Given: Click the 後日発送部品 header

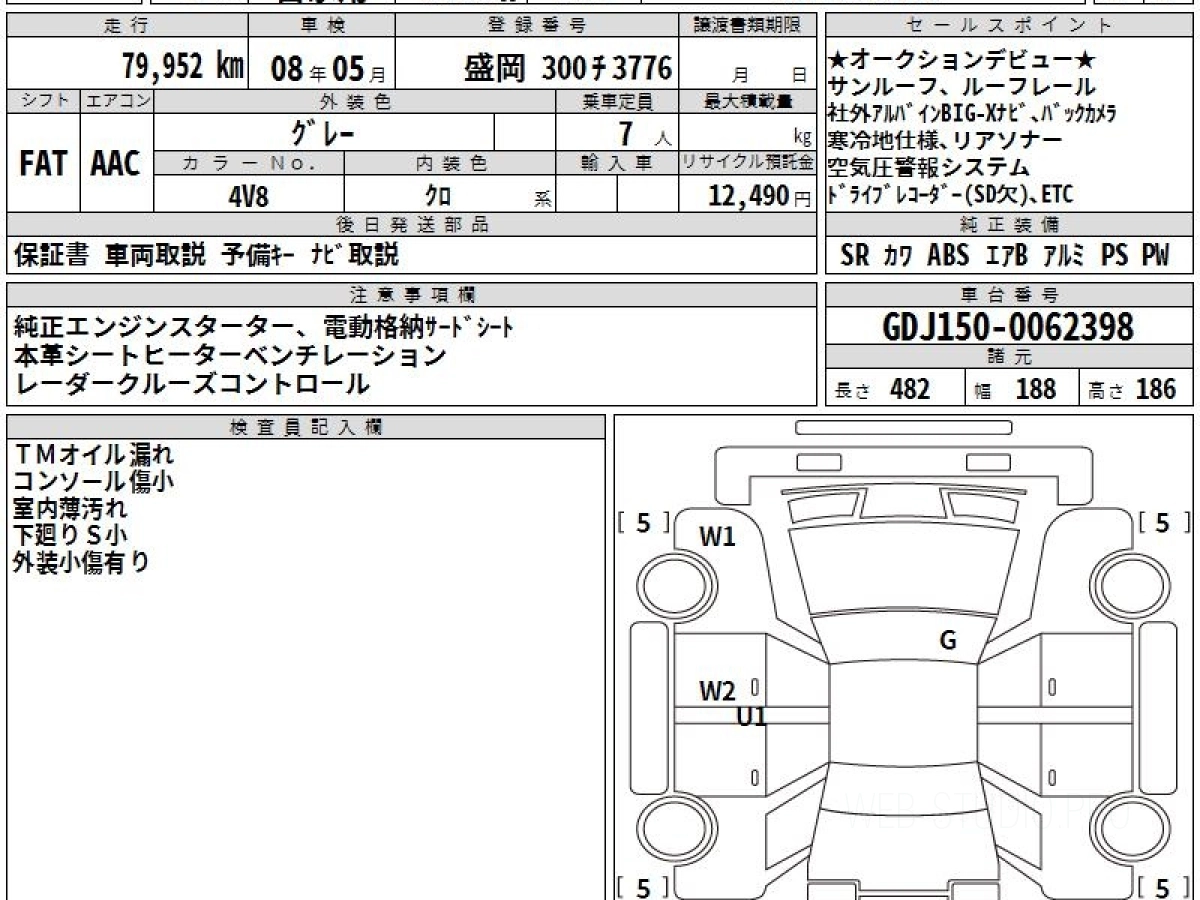Looking at the screenshot, I should [411, 225].
